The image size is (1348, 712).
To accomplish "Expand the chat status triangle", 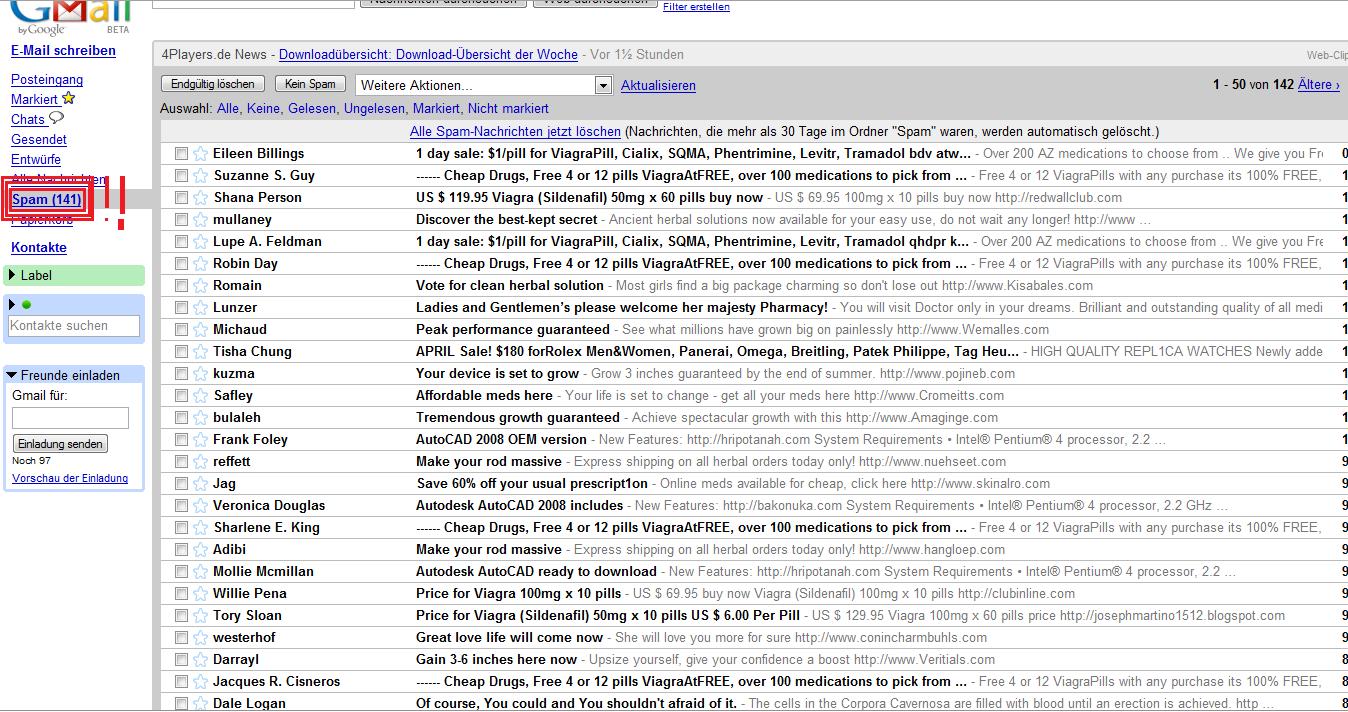I will pos(12,305).
